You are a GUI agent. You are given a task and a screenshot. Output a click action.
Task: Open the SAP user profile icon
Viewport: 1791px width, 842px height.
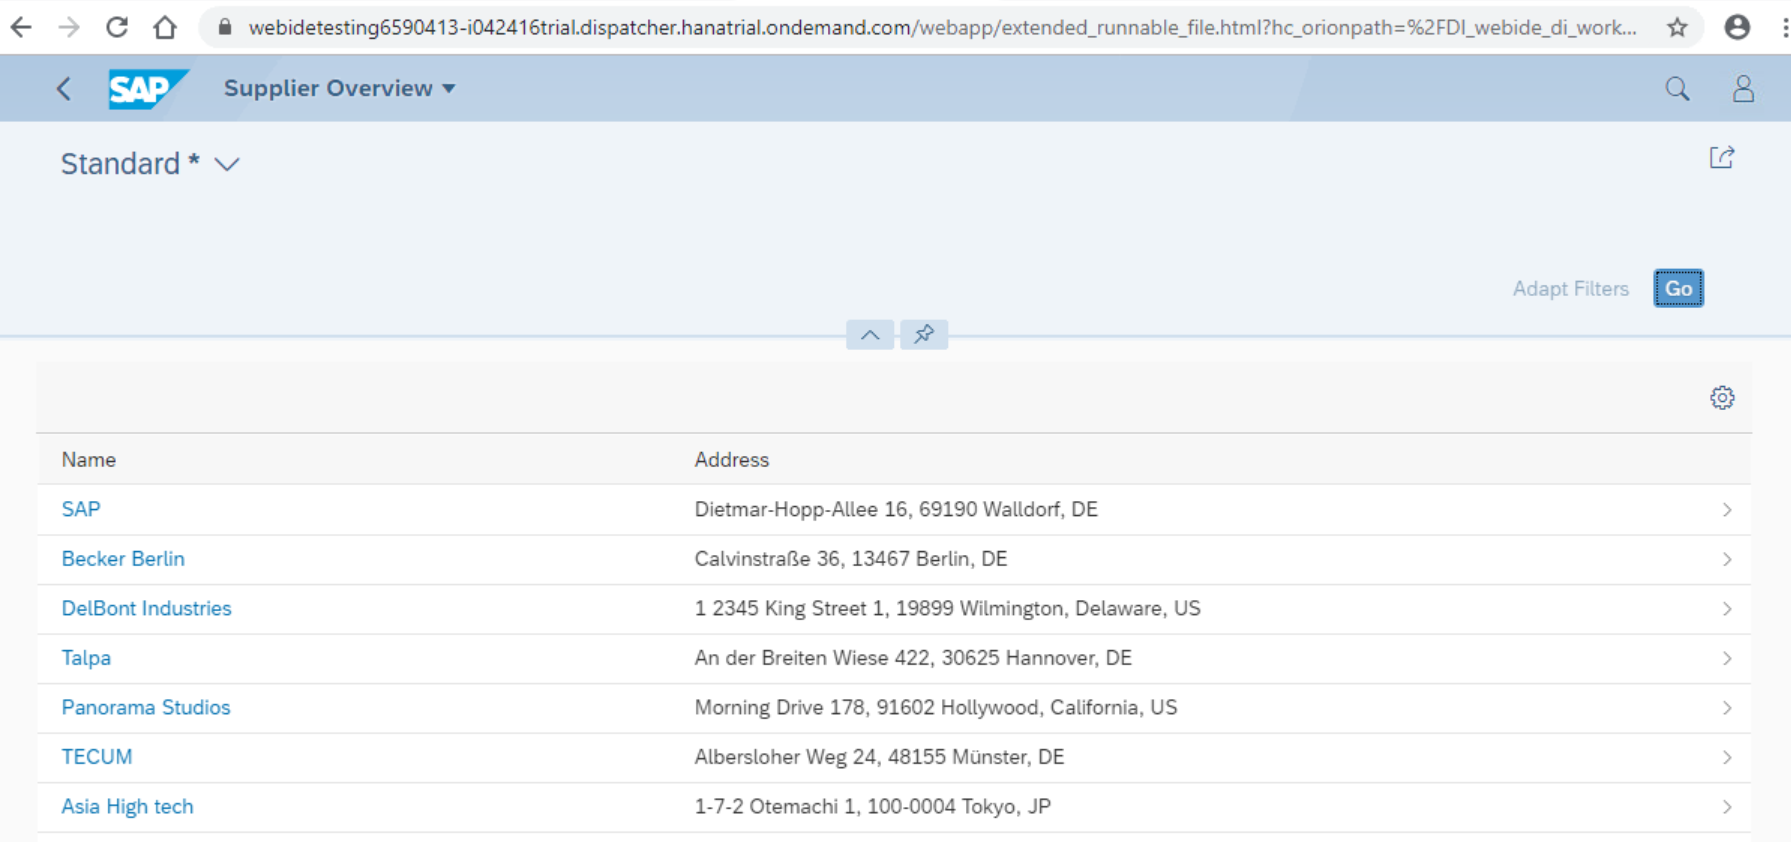point(1743,89)
